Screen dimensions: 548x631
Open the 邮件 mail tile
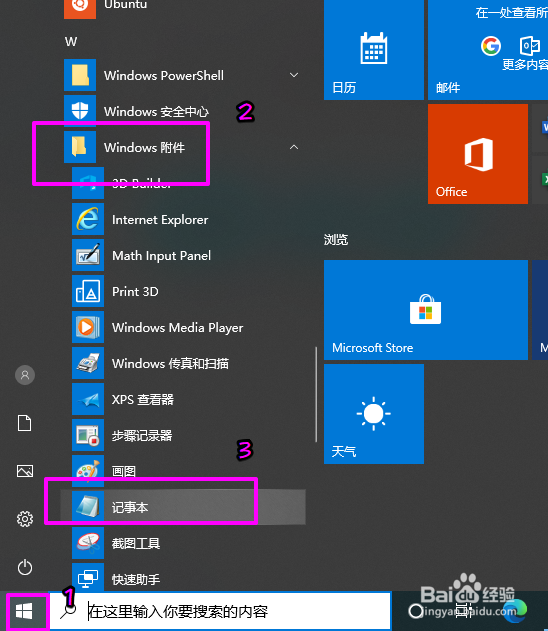(x=488, y=50)
